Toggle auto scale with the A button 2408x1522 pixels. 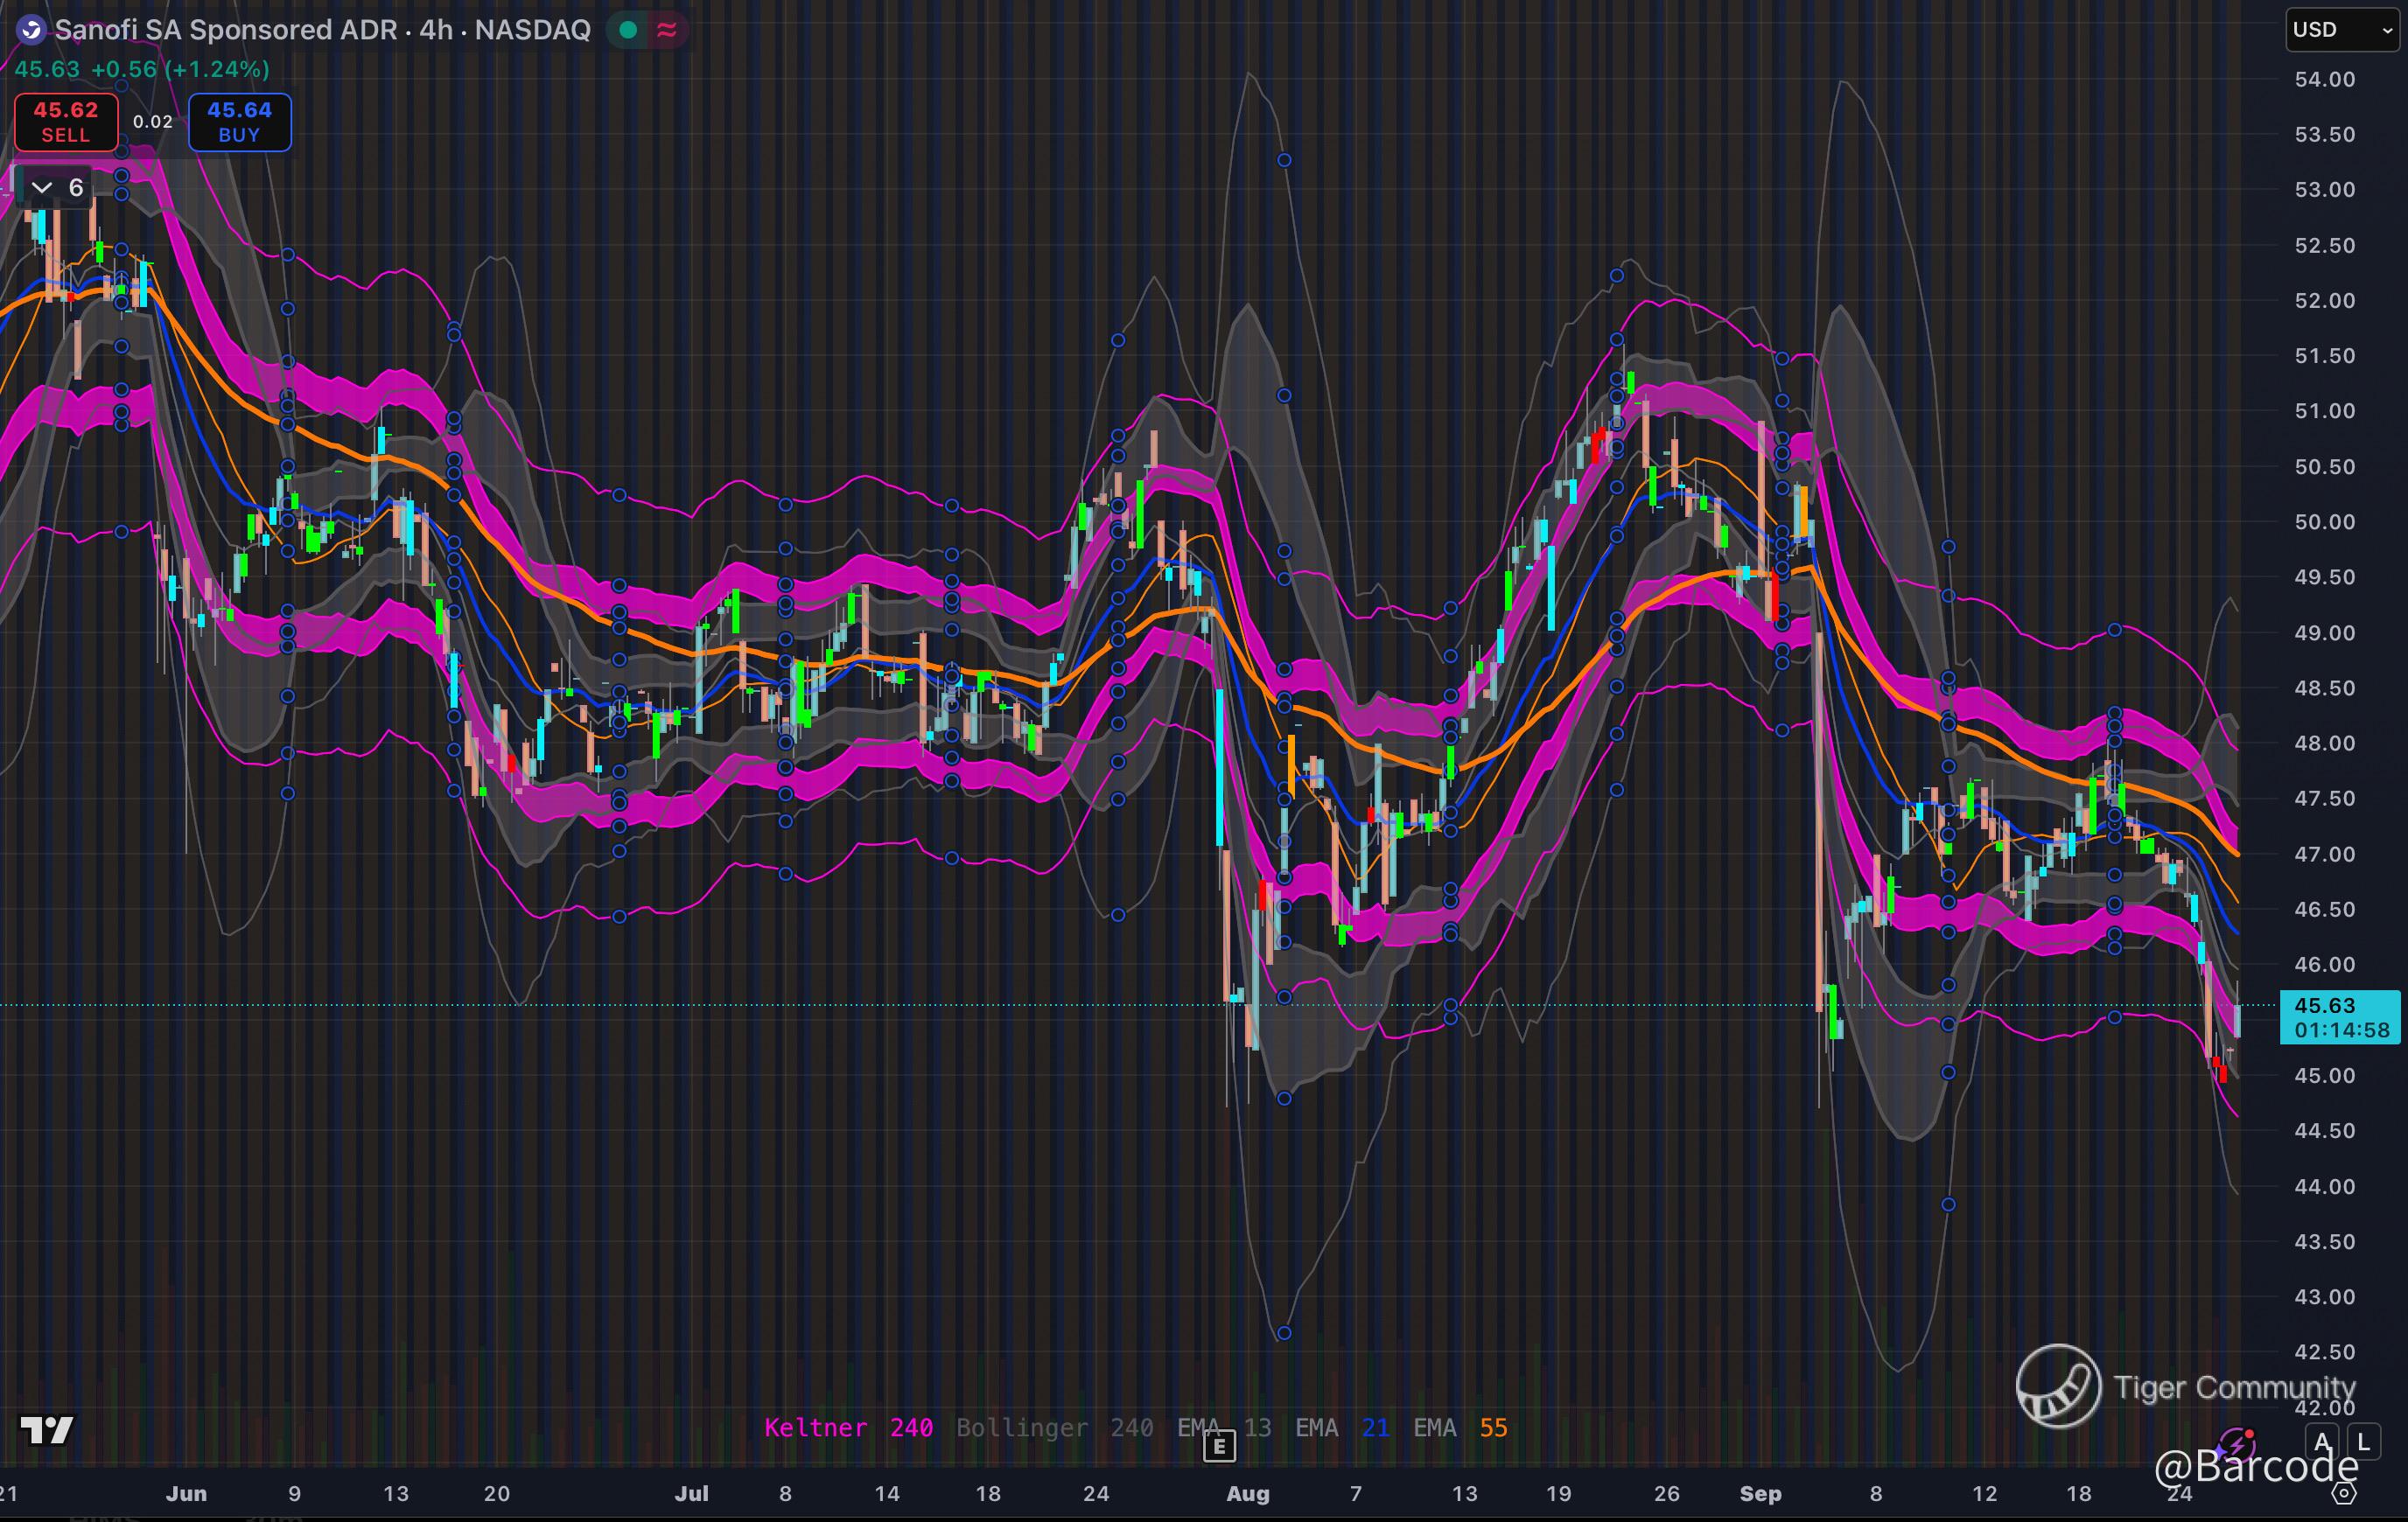(x=2323, y=1442)
